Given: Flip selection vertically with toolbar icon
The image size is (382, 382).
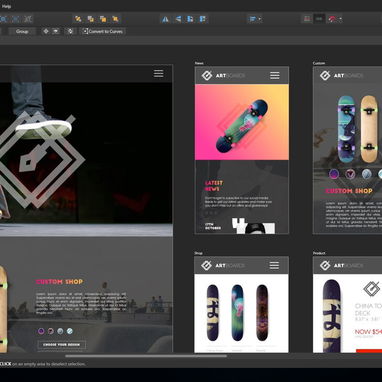Looking at the screenshot, I should [178, 19].
